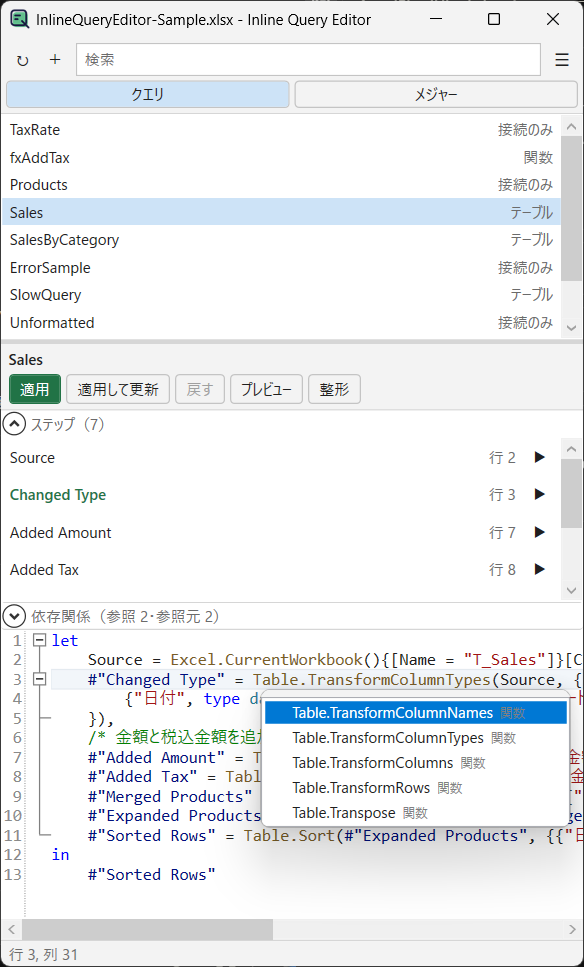Select the fxAddTax query
Viewport: 584px width, 967px height.
pyautogui.click(x=281, y=157)
